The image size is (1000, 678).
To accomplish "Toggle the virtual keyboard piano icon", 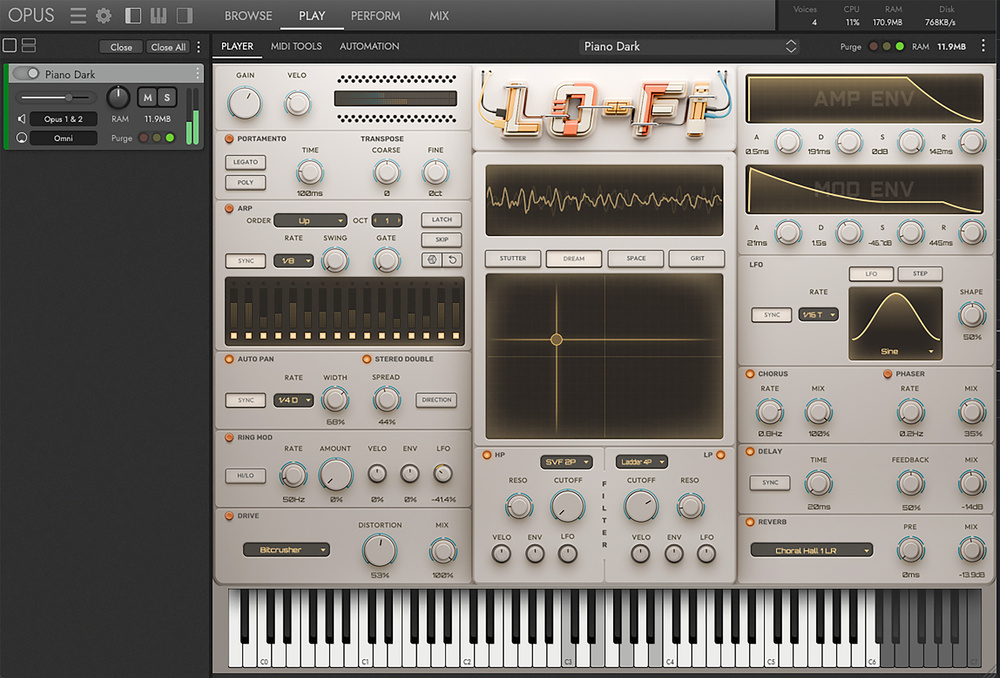I will 158,15.
